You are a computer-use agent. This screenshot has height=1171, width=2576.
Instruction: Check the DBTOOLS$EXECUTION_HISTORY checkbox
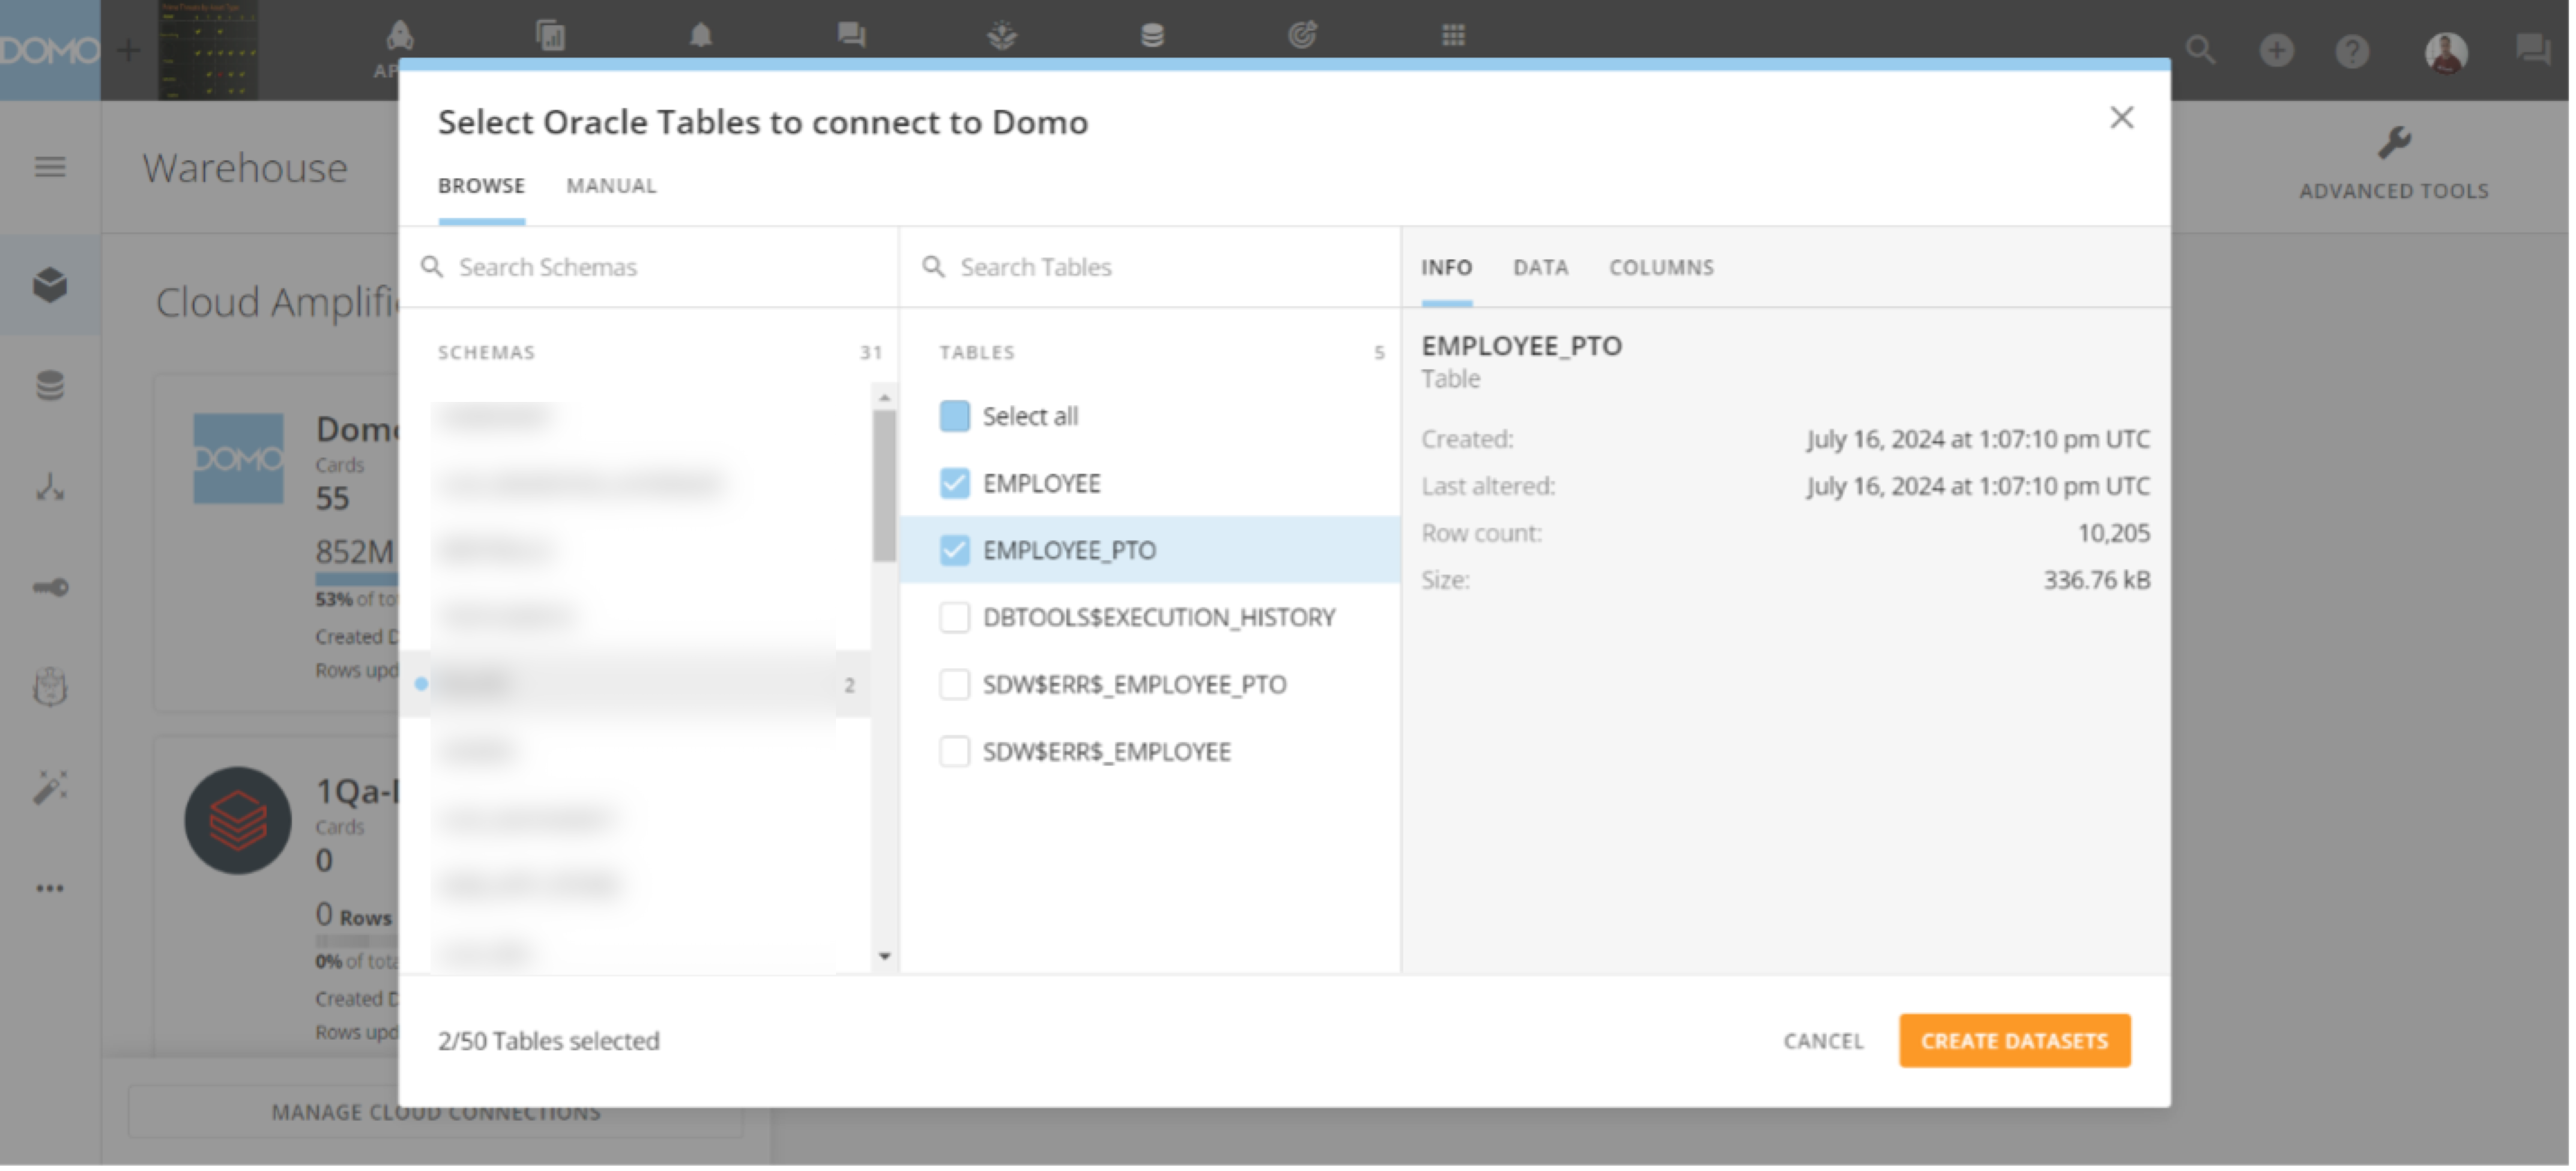[954, 617]
